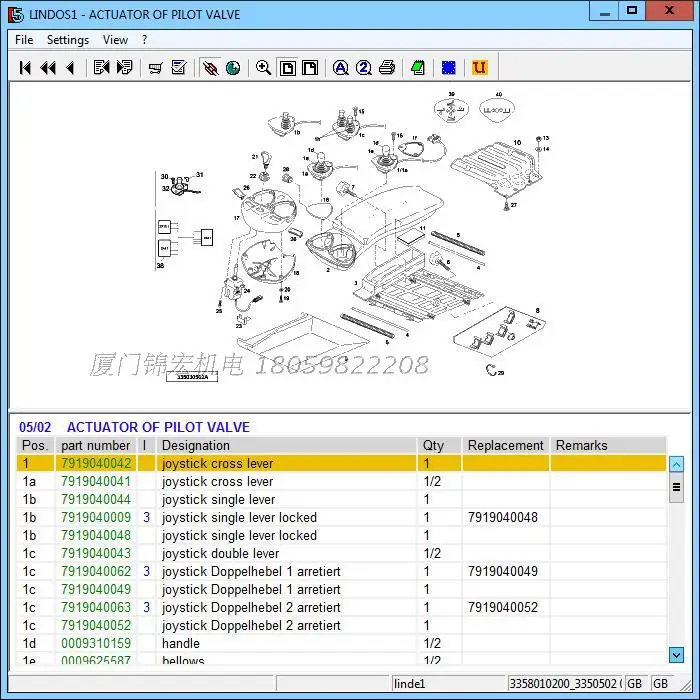
Task: Click the '05/02 ACTUATOR OF PILOT VALVE' heading
Action: tap(134, 427)
